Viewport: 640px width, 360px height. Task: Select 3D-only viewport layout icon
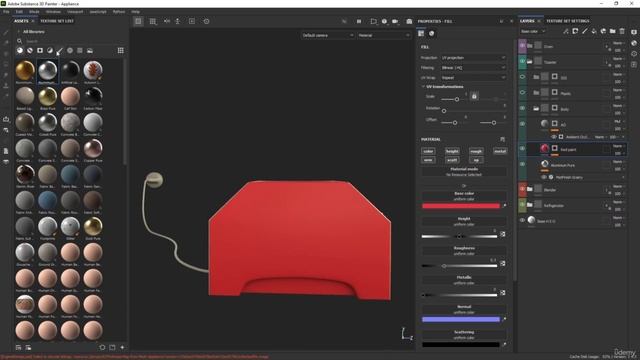[x=138, y=21]
